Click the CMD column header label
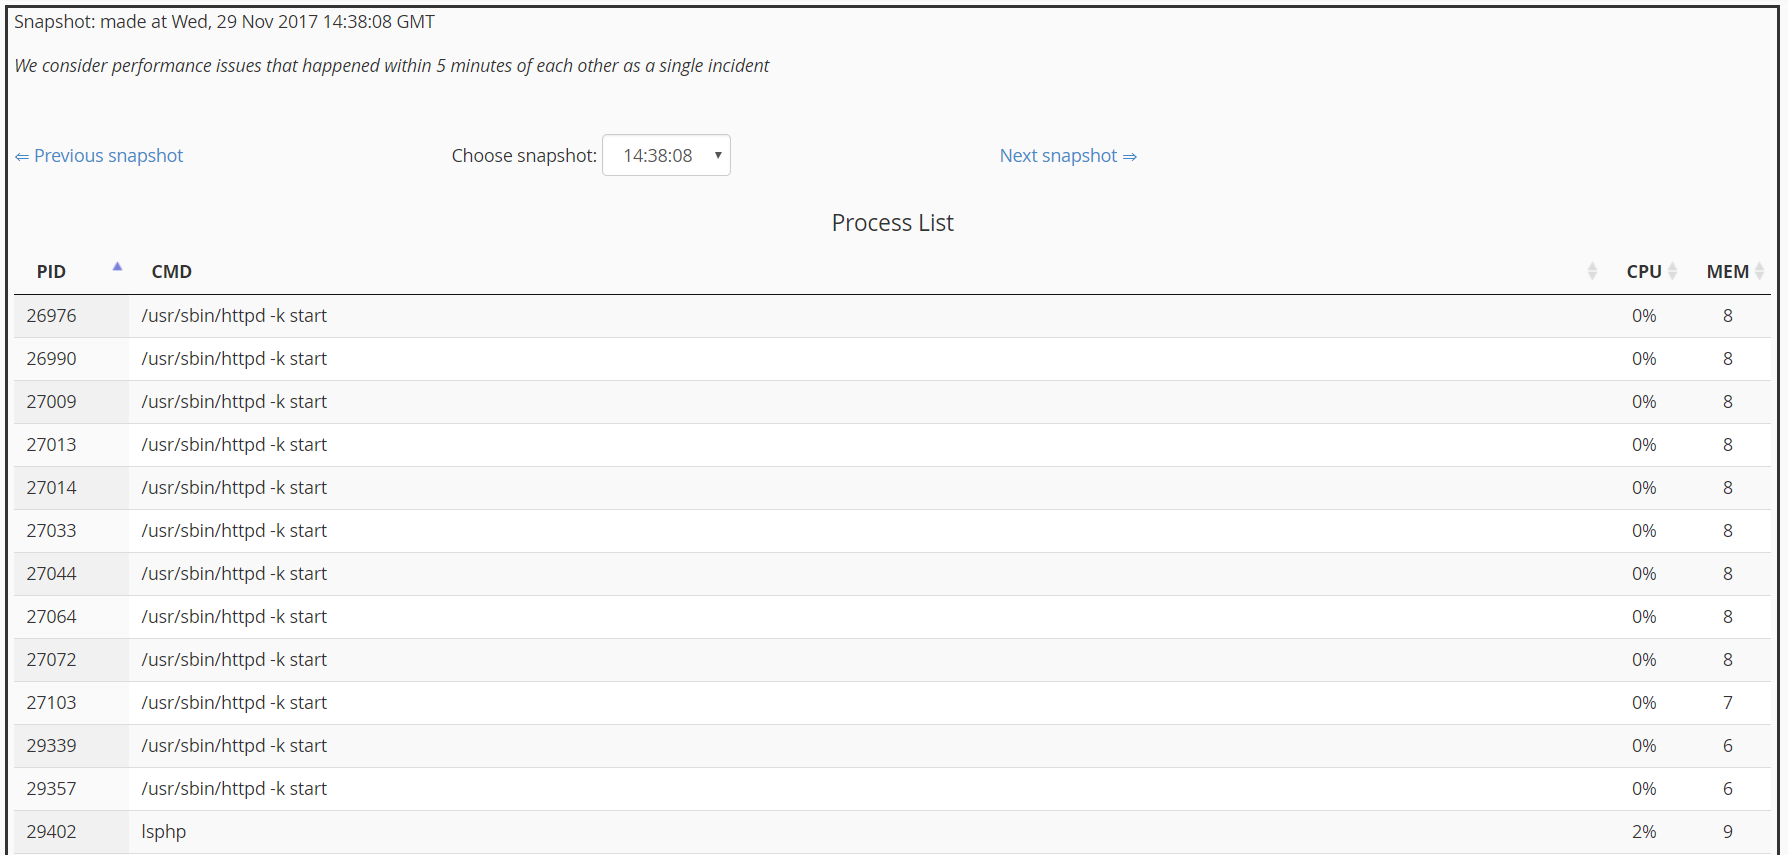 tap(171, 272)
